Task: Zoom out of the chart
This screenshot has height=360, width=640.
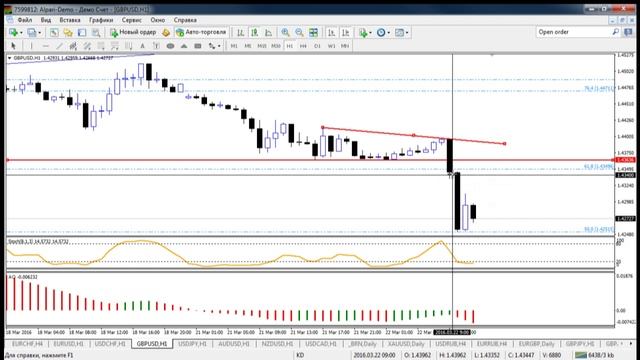Action: click(x=299, y=32)
